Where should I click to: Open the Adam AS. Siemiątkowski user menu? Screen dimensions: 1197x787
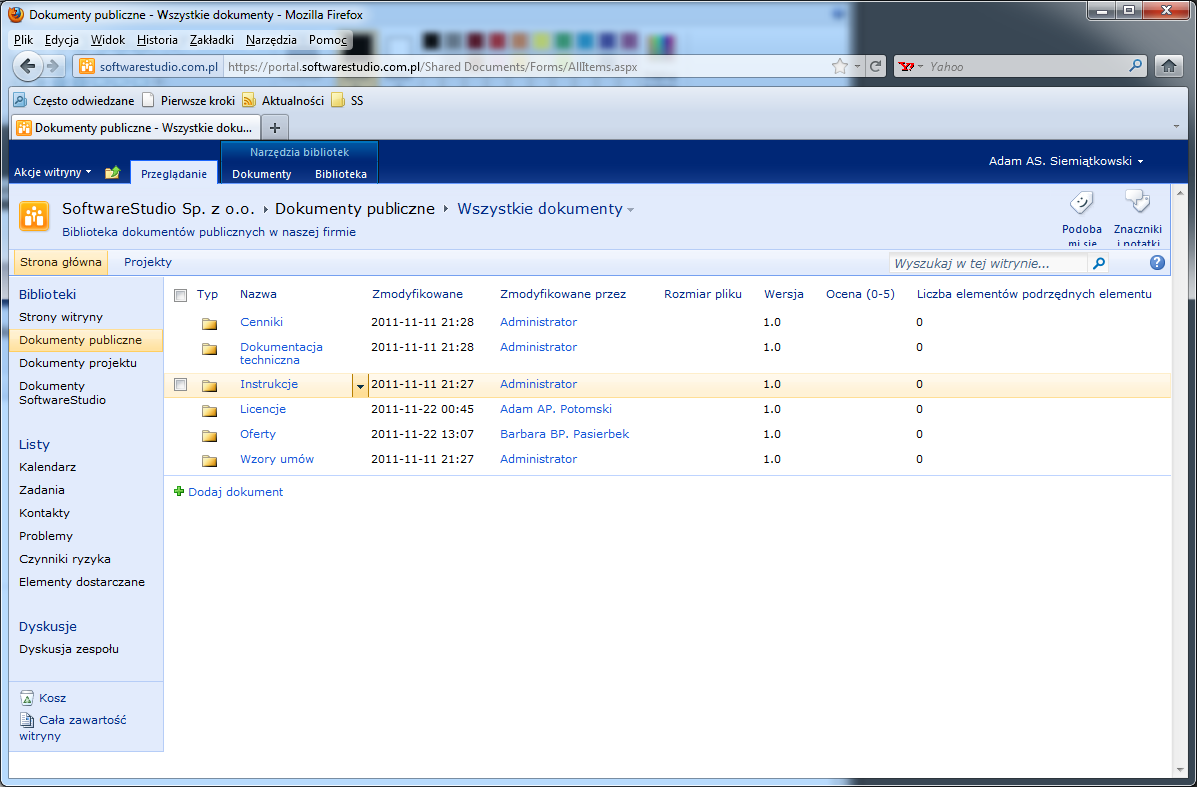click(1066, 161)
